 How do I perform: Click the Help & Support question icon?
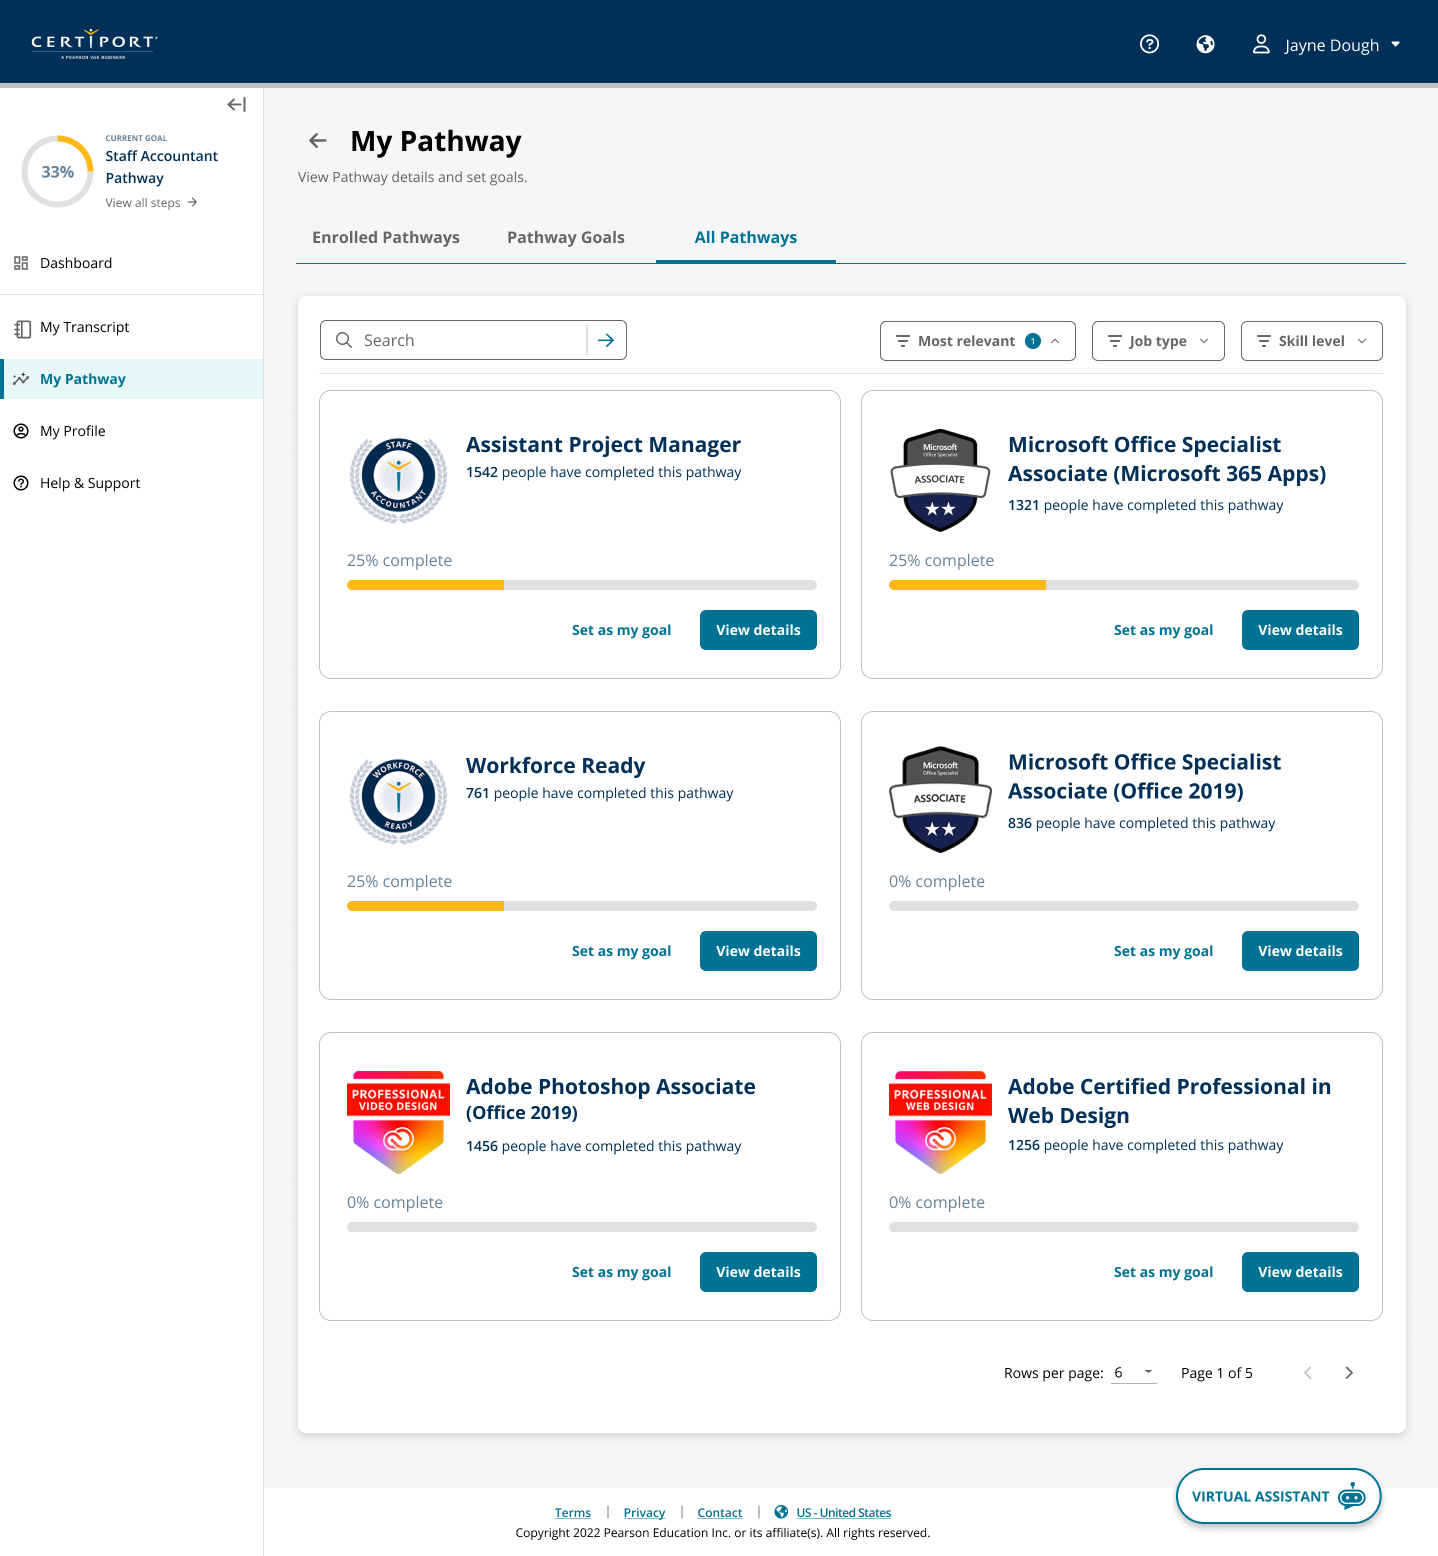coord(21,483)
